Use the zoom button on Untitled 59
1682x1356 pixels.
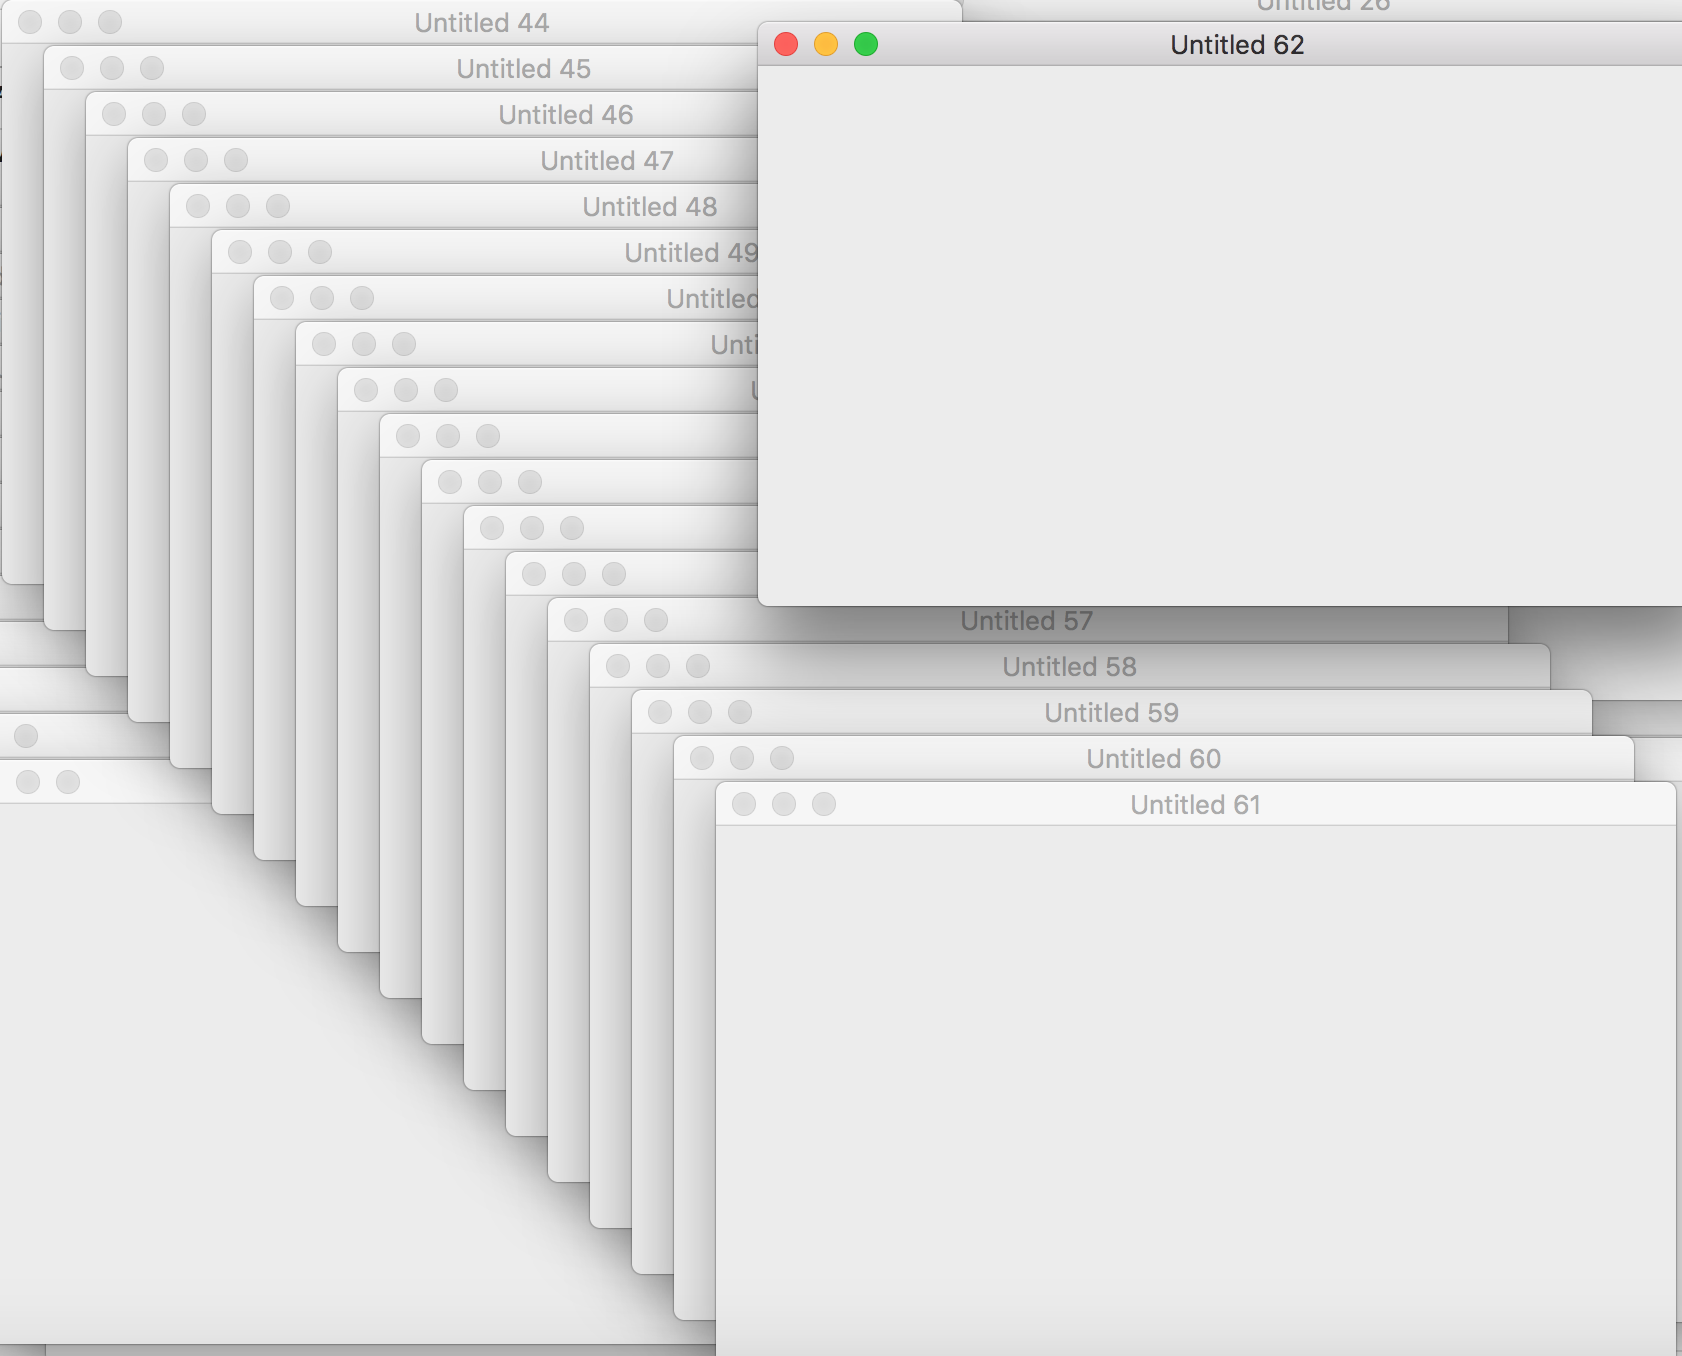pos(740,712)
